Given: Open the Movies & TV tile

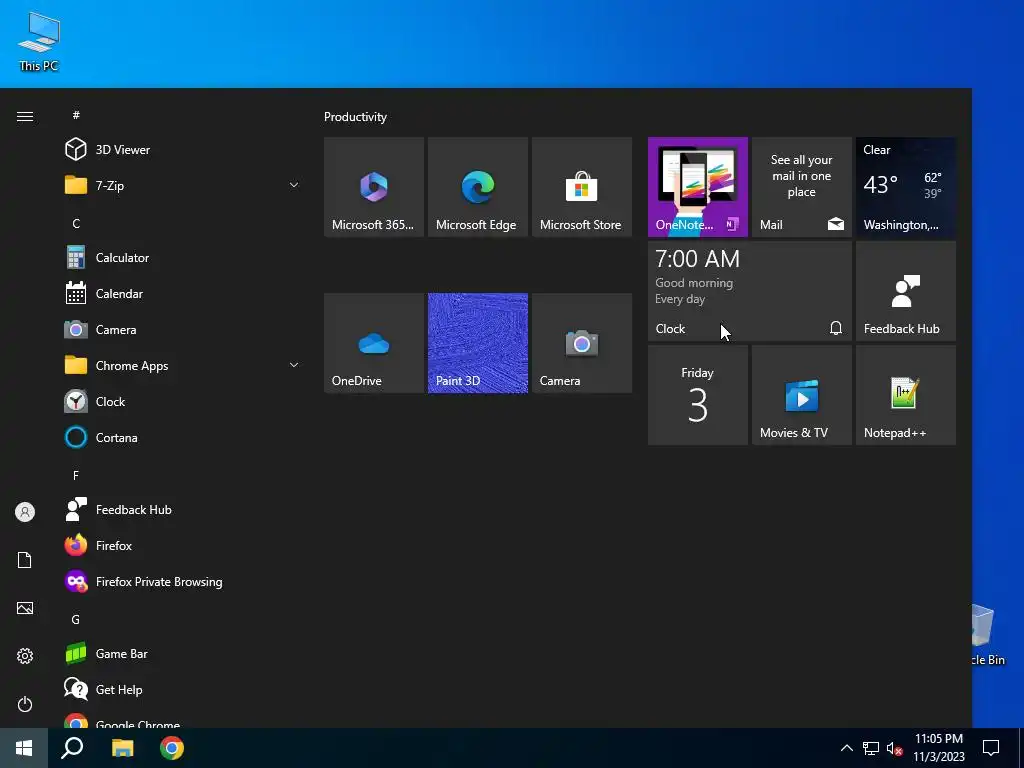Looking at the screenshot, I should point(802,395).
